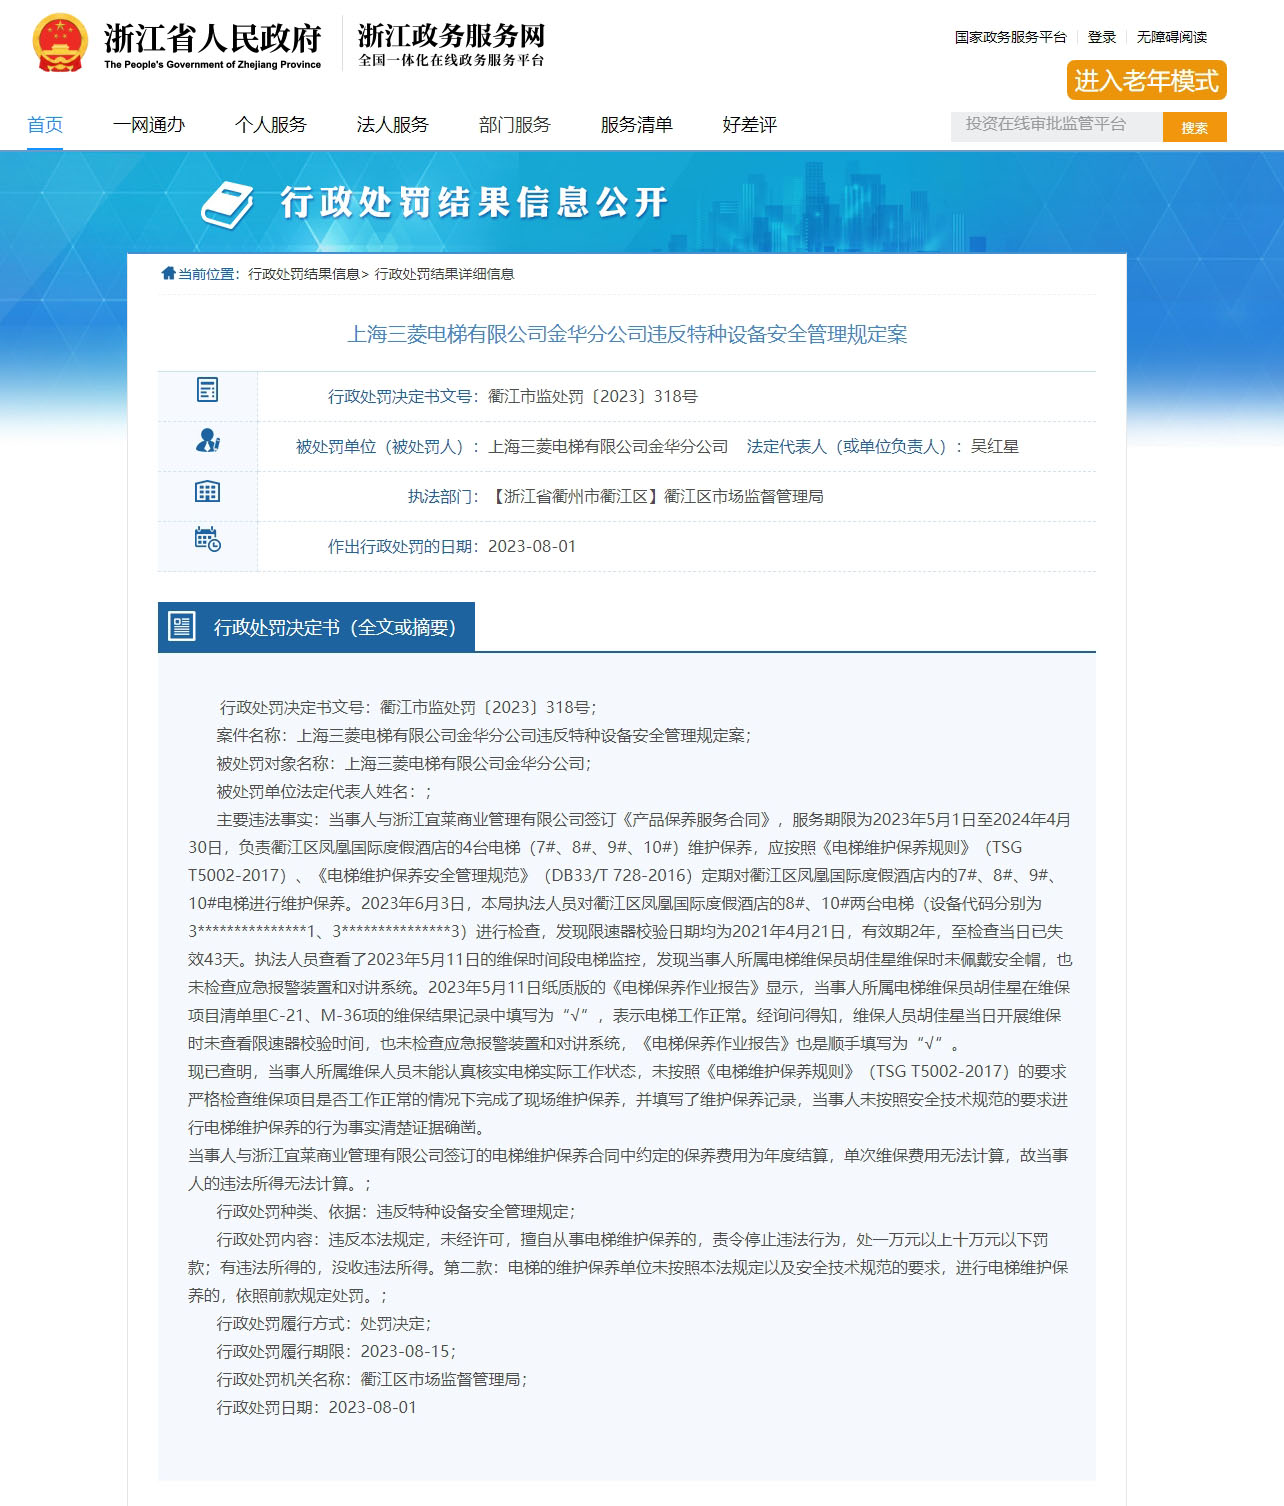Click the 行政处罚机关名称 line

[x=372, y=1379]
